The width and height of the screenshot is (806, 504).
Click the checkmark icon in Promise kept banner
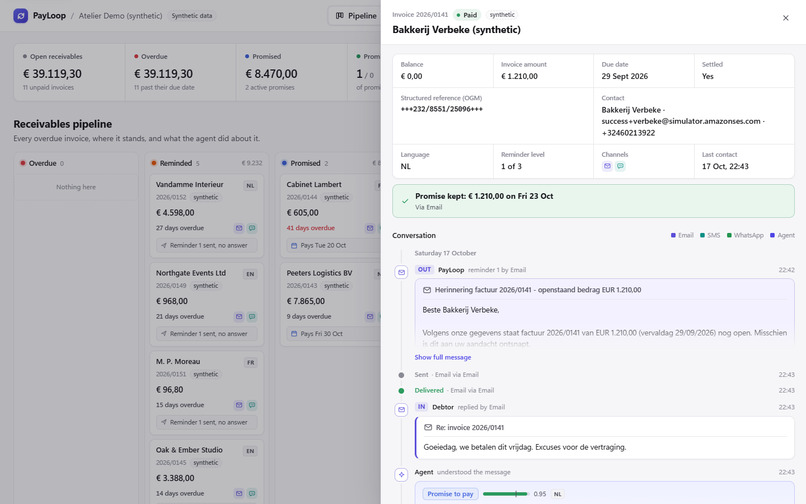pos(405,201)
